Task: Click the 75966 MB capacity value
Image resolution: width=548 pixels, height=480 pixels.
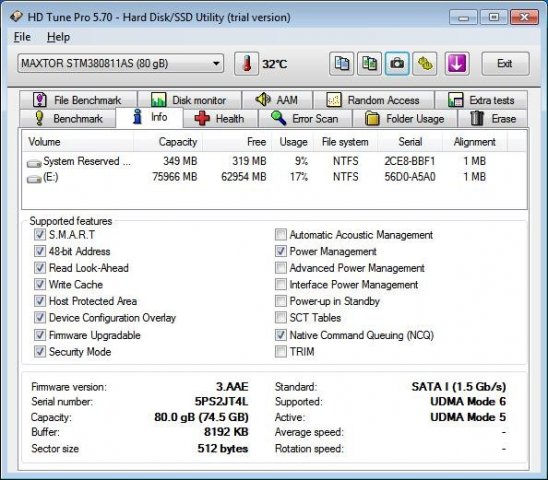Action: (175, 177)
